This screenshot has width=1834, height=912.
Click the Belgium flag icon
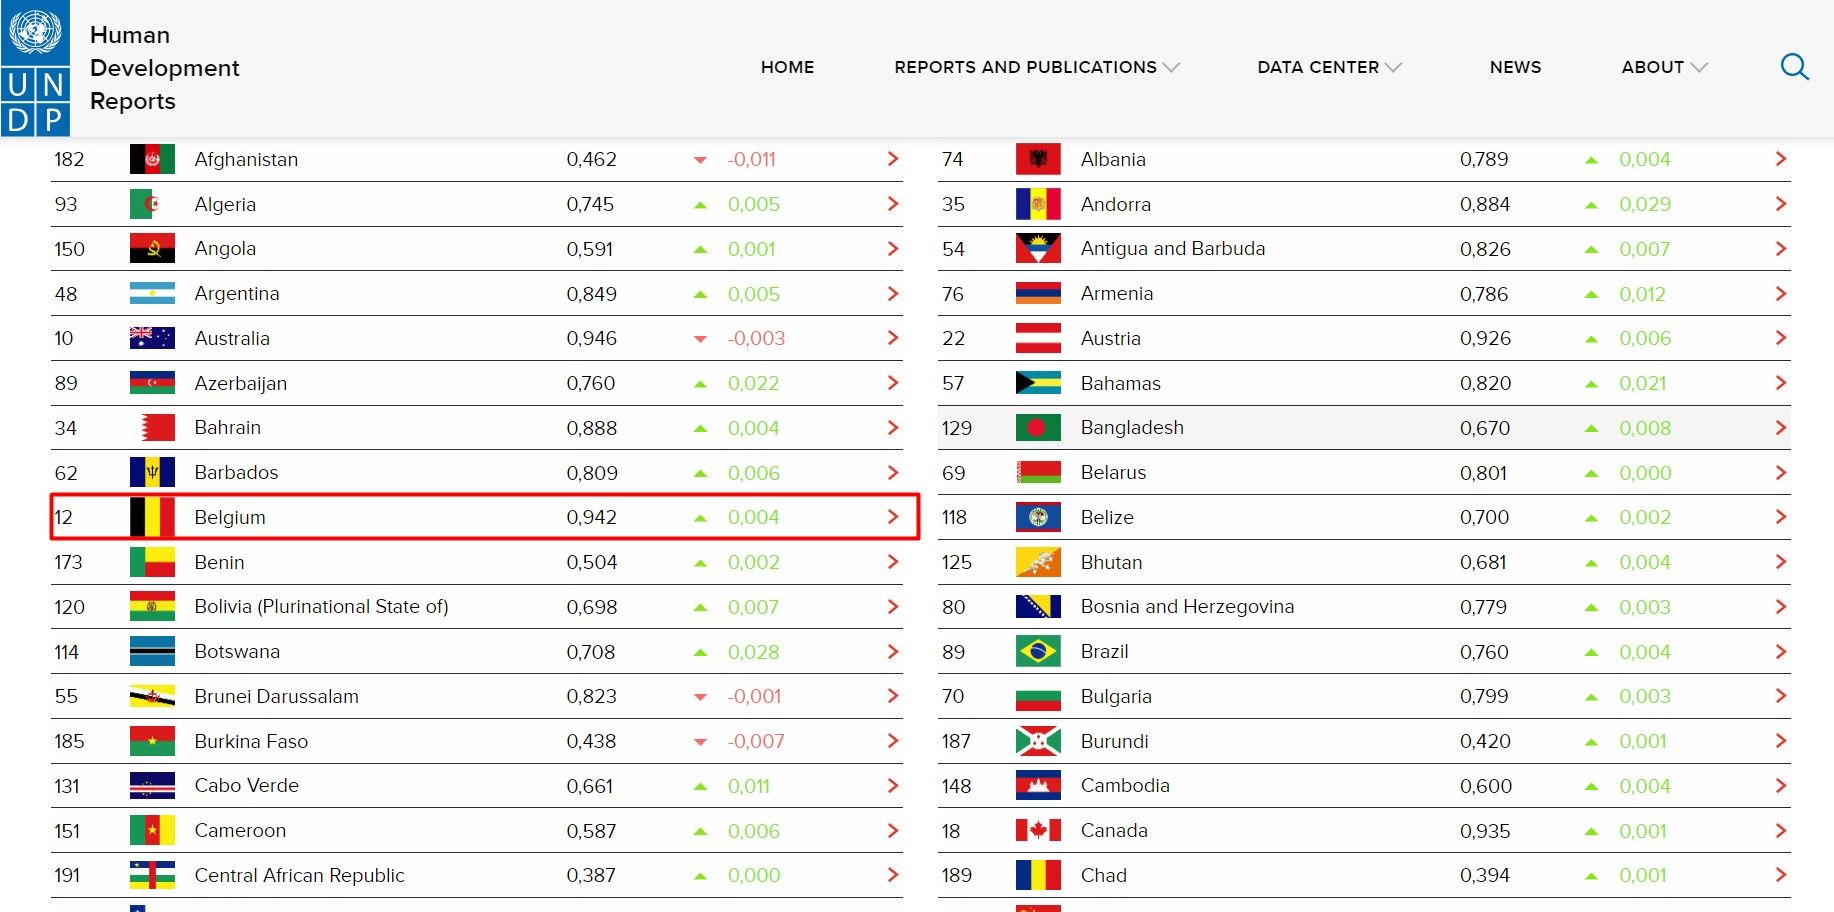click(x=152, y=517)
